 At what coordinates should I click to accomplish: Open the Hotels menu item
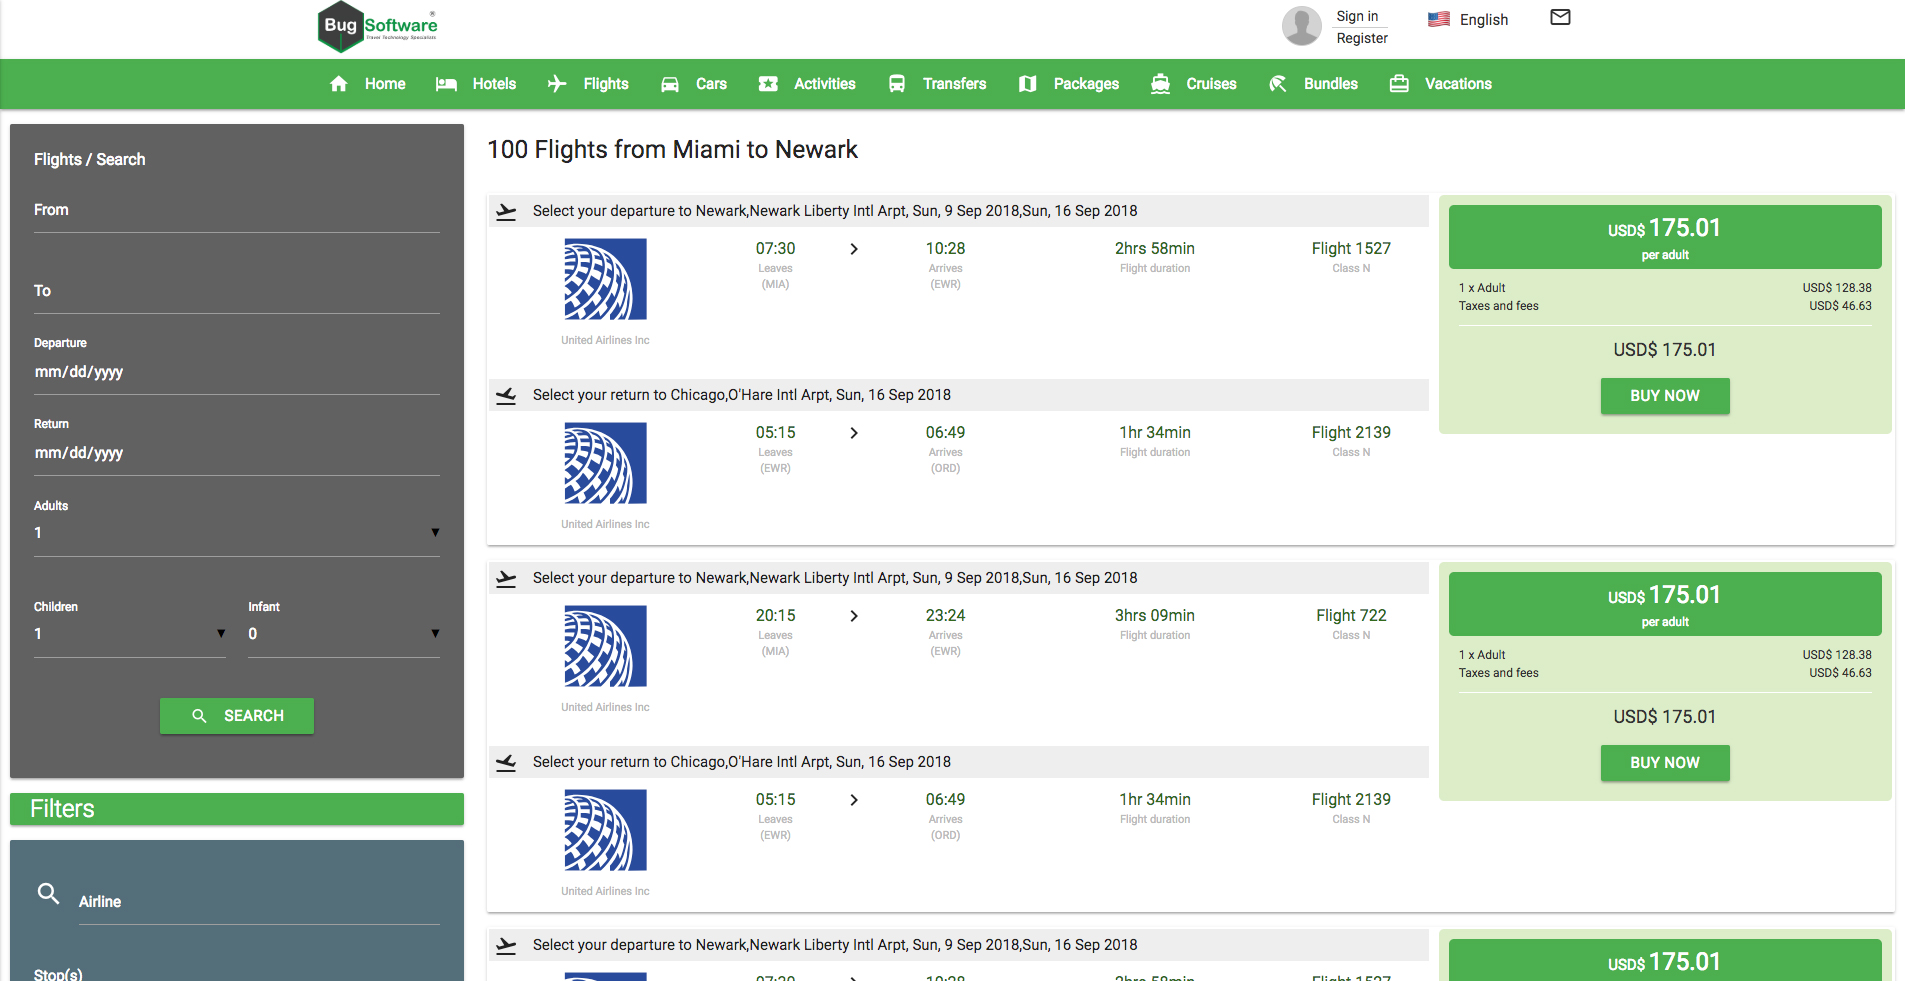point(494,84)
